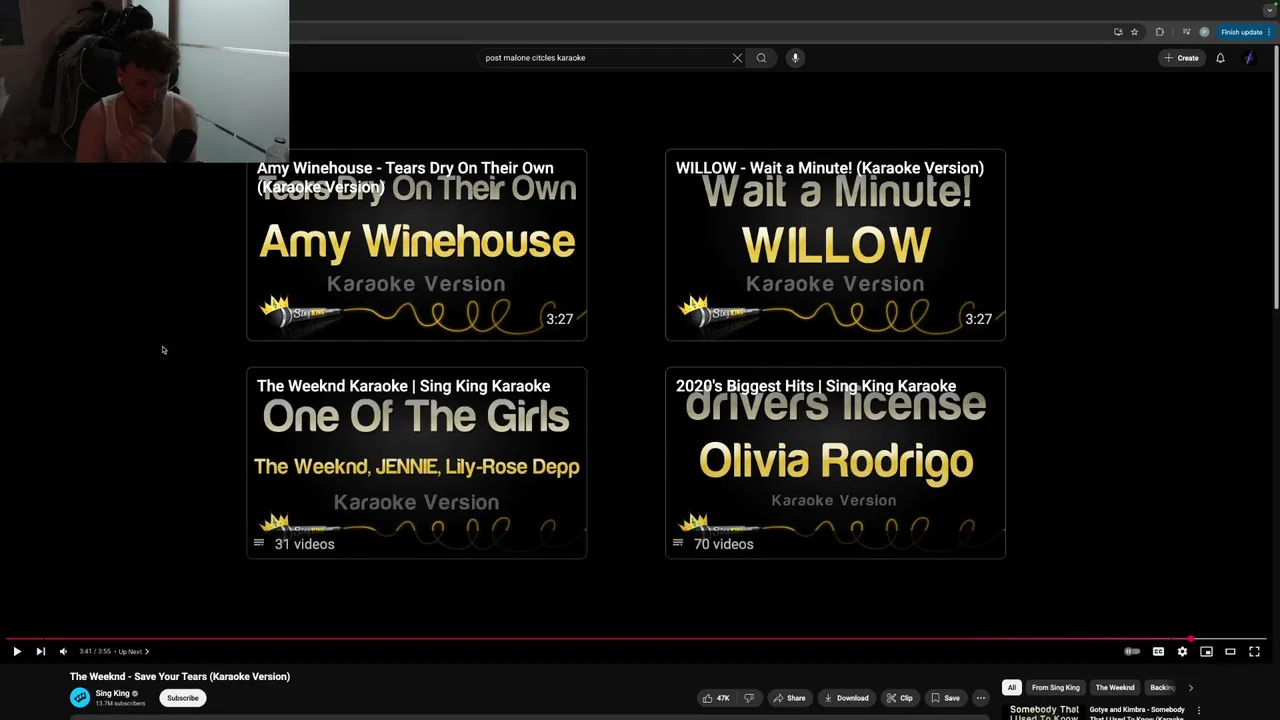Create a Clip of video

[x=899, y=698]
